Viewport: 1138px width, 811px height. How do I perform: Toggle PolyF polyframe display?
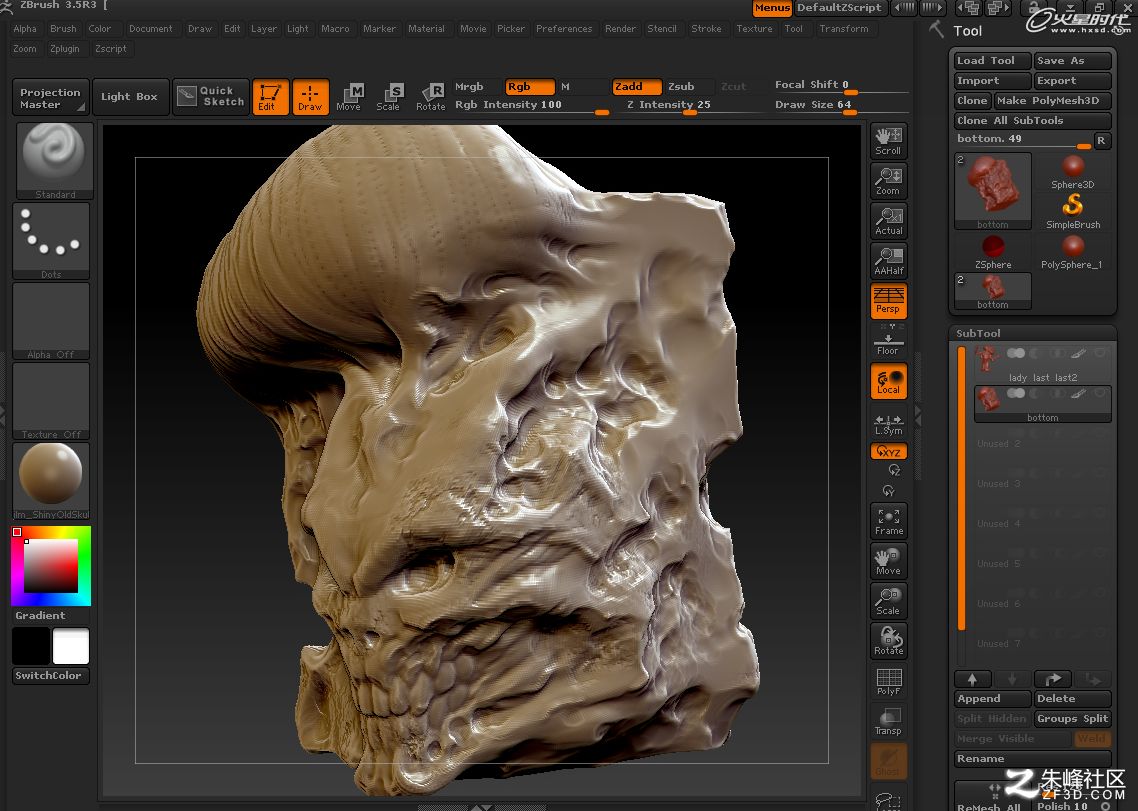888,681
